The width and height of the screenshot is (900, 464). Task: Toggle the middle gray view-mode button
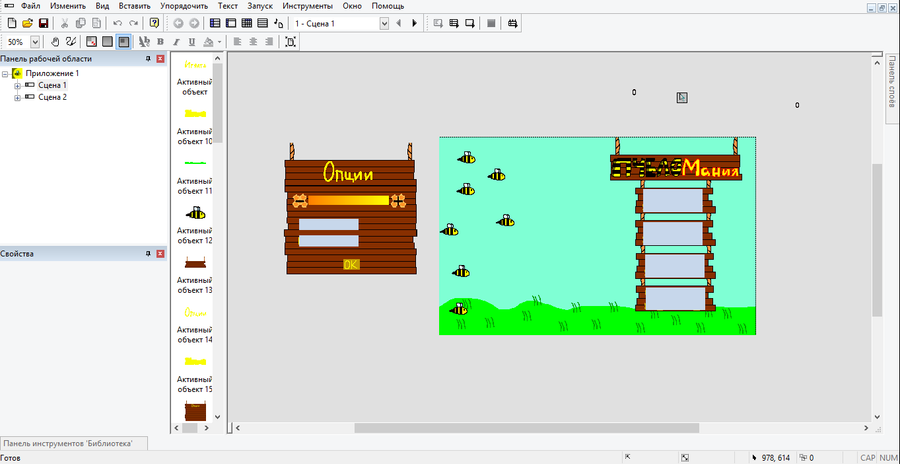click(x=107, y=41)
